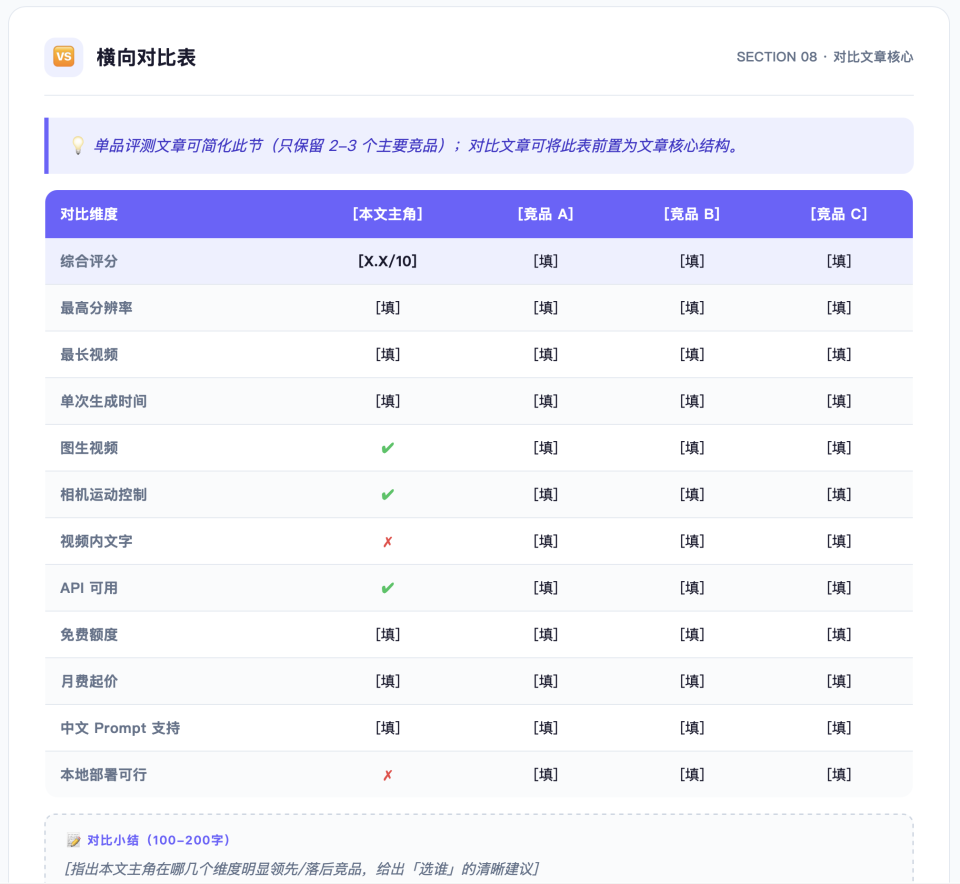Click the 免费额度 cell under [本文主角]

point(388,635)
